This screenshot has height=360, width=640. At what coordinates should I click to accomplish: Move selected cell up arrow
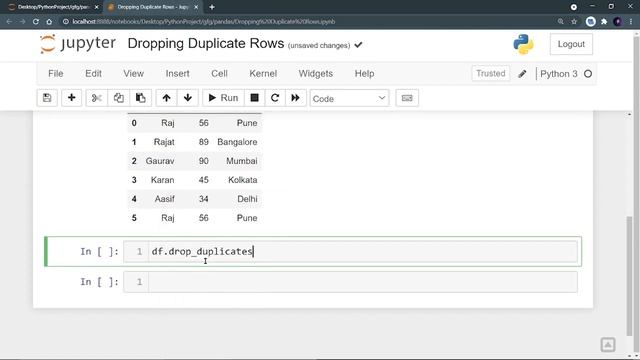coord(166,98)
